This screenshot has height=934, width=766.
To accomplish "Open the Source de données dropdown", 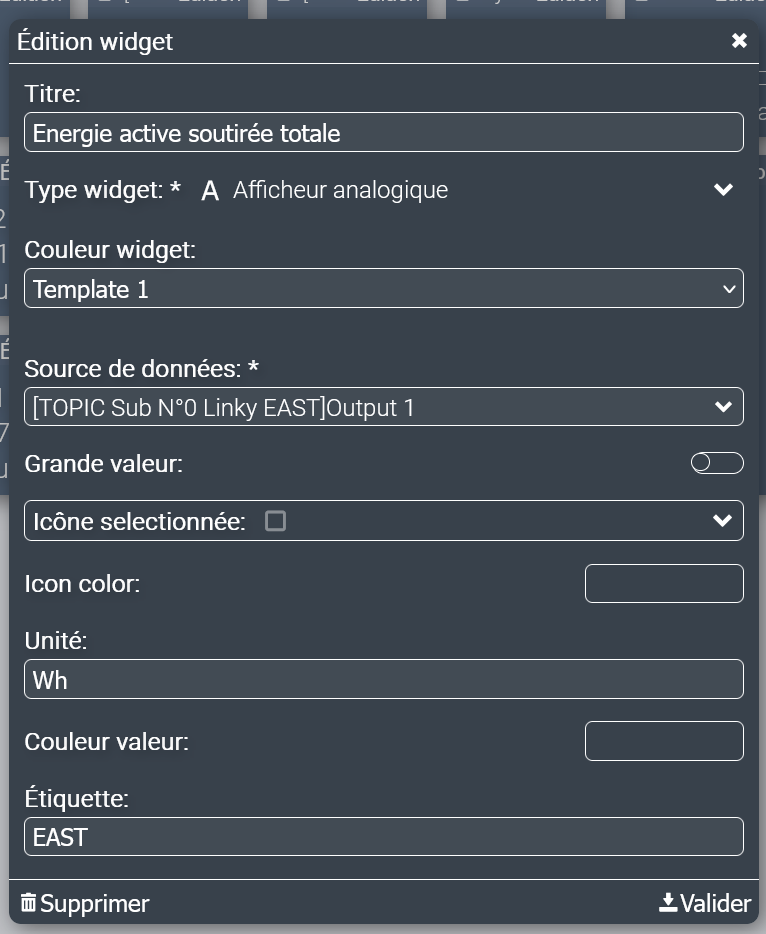I will pos(383,407).
